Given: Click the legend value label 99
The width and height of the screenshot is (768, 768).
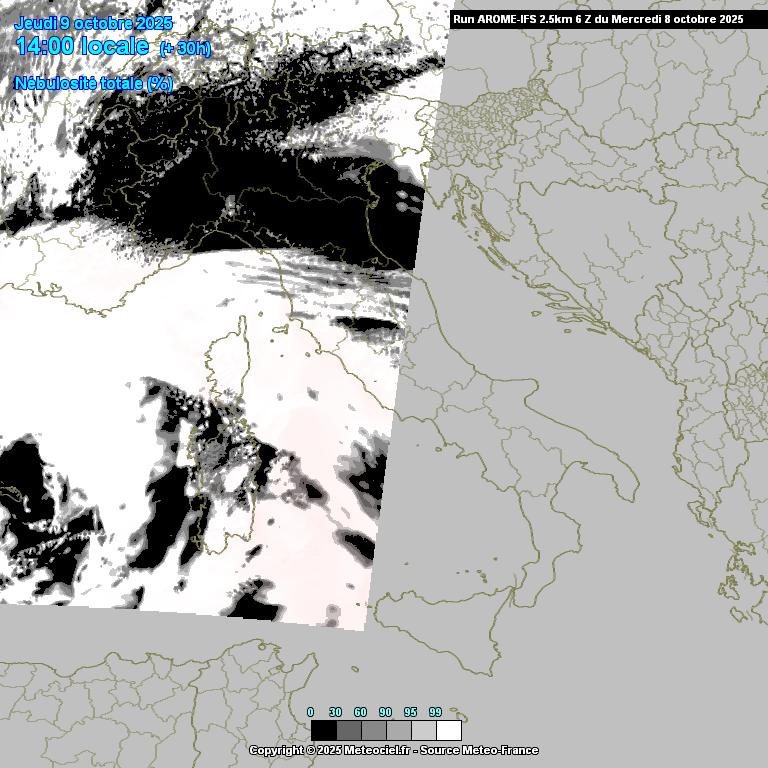Looking at the screenshot, I should click(x=435, y=712).
